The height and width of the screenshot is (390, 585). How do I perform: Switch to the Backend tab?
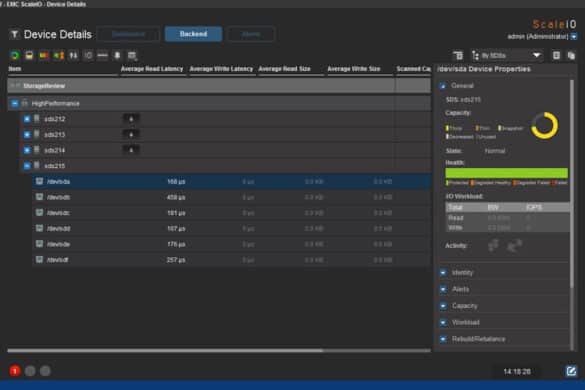pyautogui.click(x=193, y=34)
